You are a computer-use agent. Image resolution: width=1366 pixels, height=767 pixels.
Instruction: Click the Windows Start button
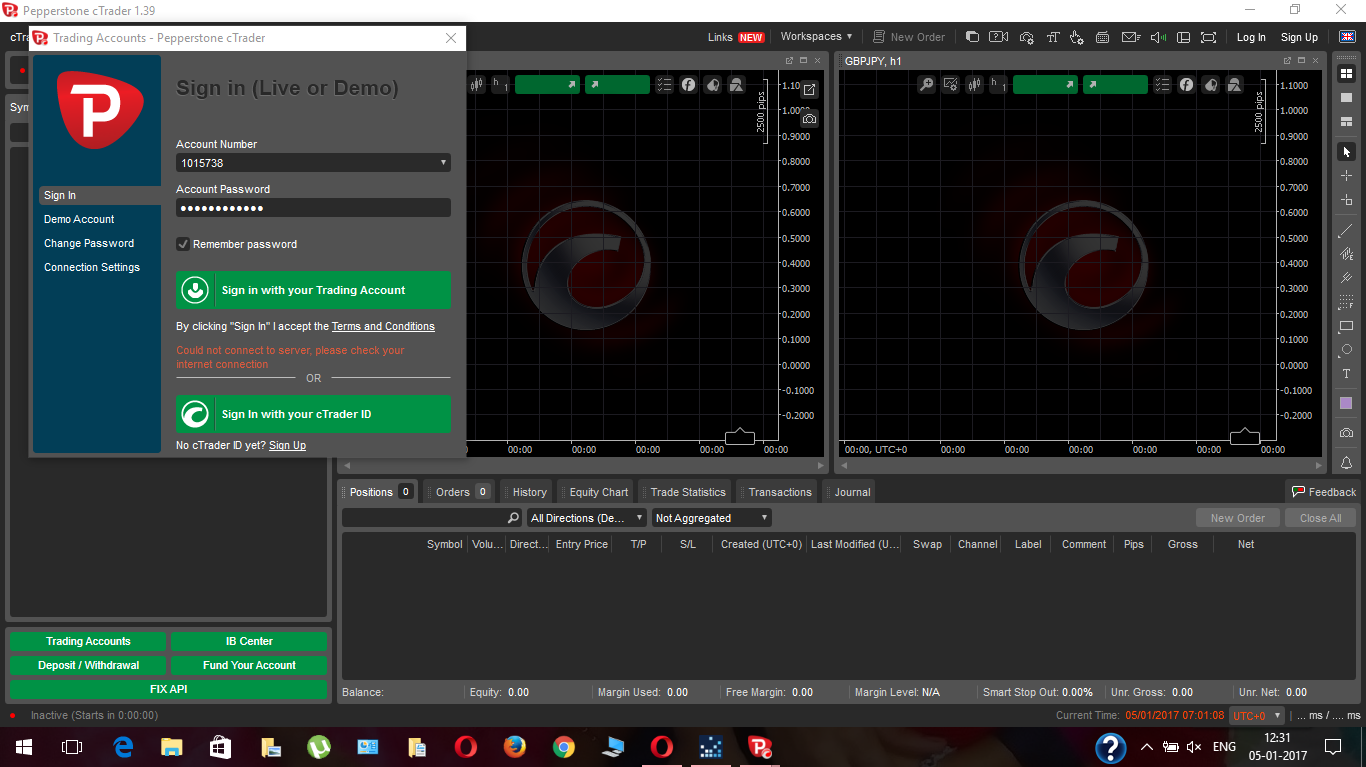23,746
